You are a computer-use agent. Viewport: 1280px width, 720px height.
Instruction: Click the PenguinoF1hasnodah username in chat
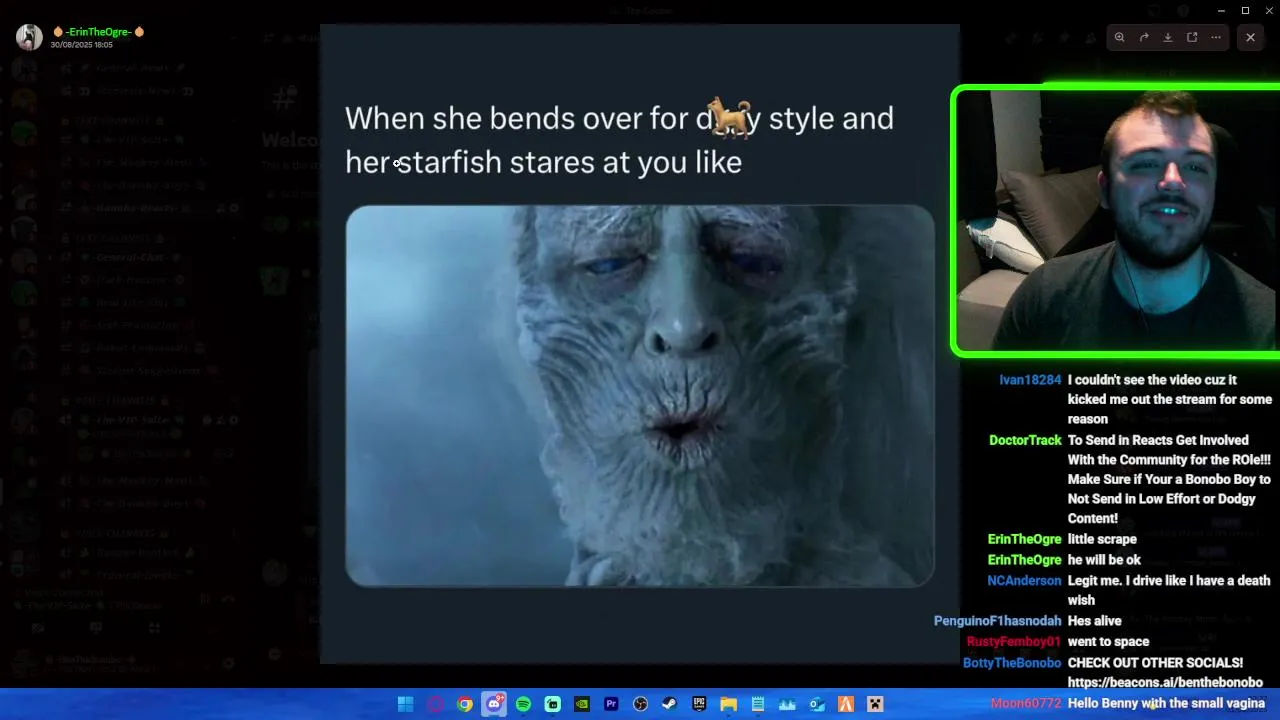pyautogui.click(x=997, y=621)
